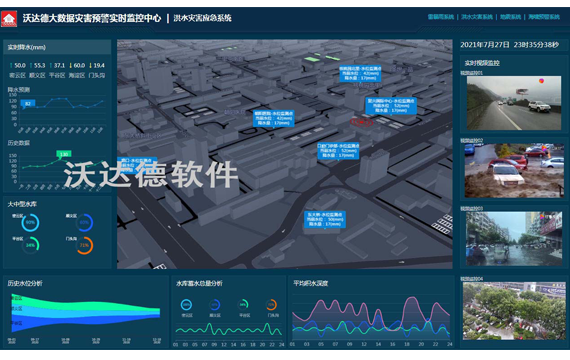Click the 历史水位分析 panel title

point(25,283)
